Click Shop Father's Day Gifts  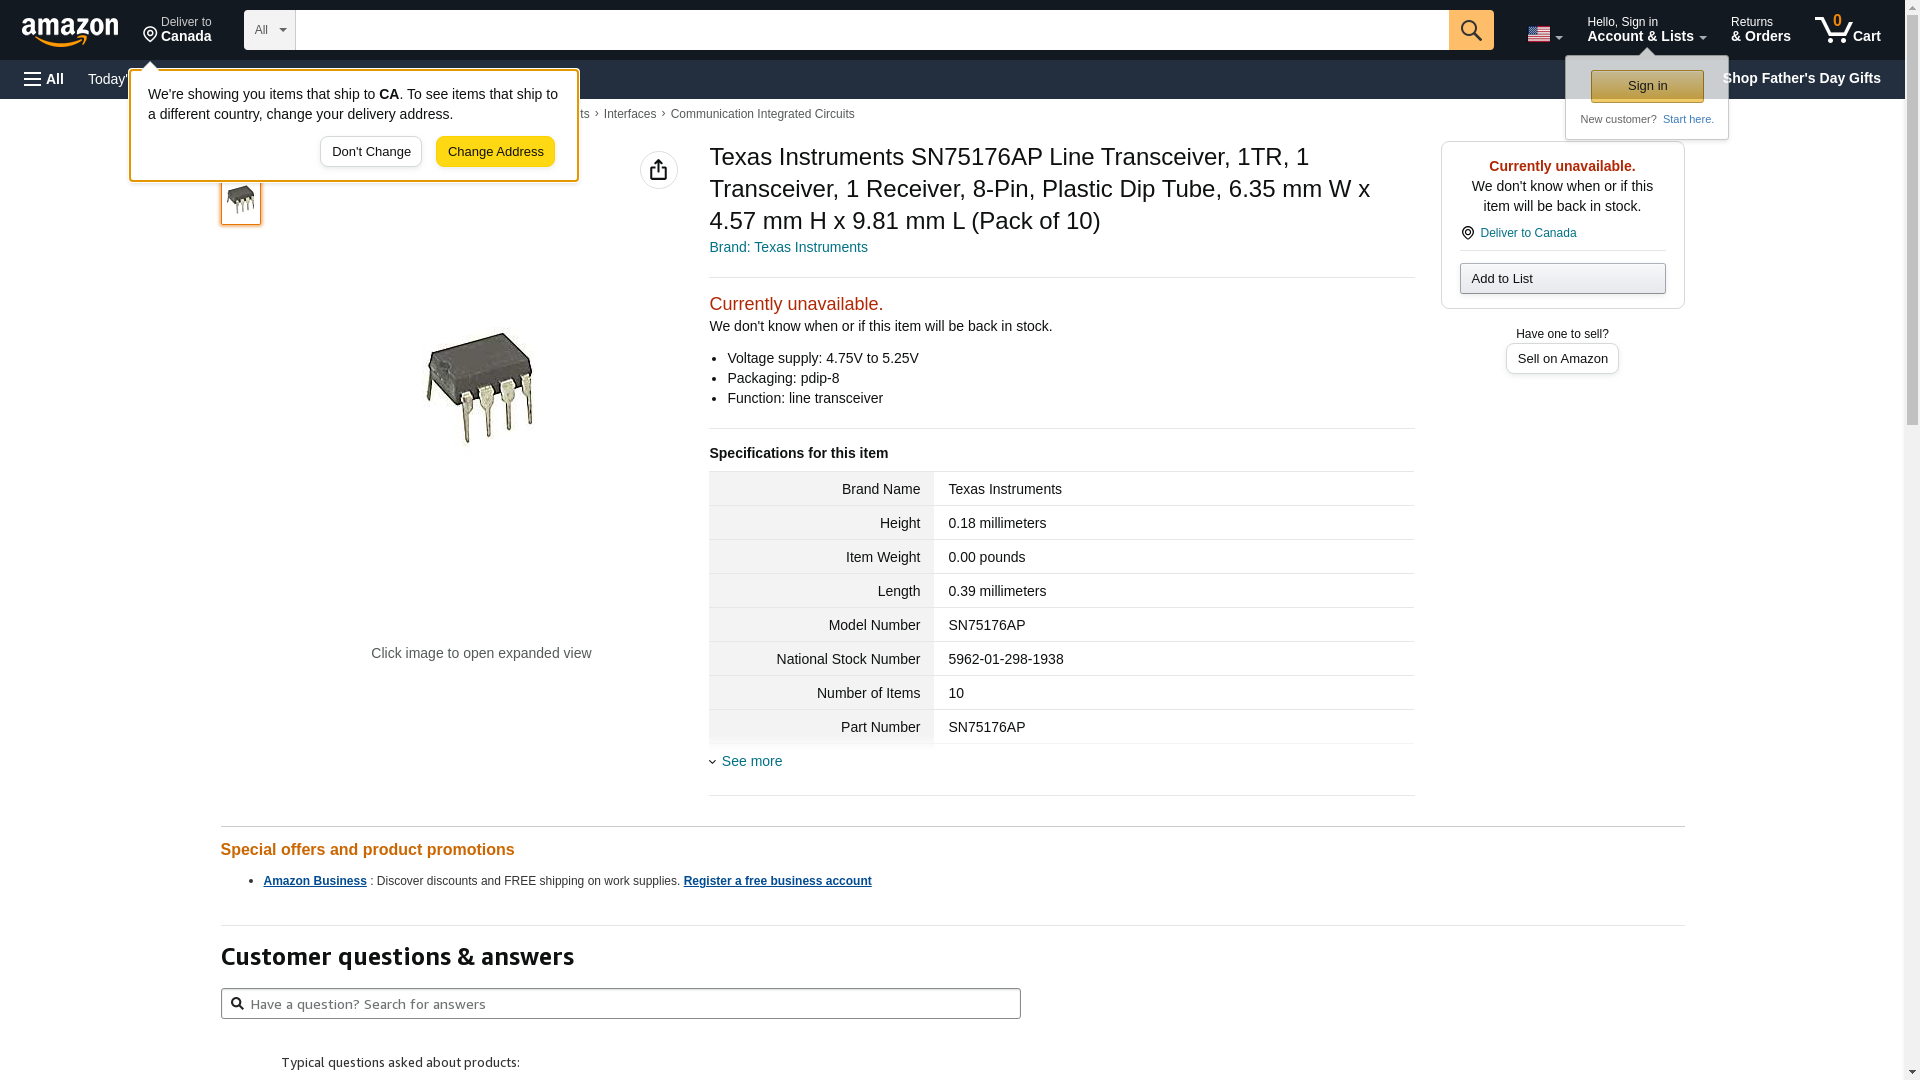tap(1800, 78)
